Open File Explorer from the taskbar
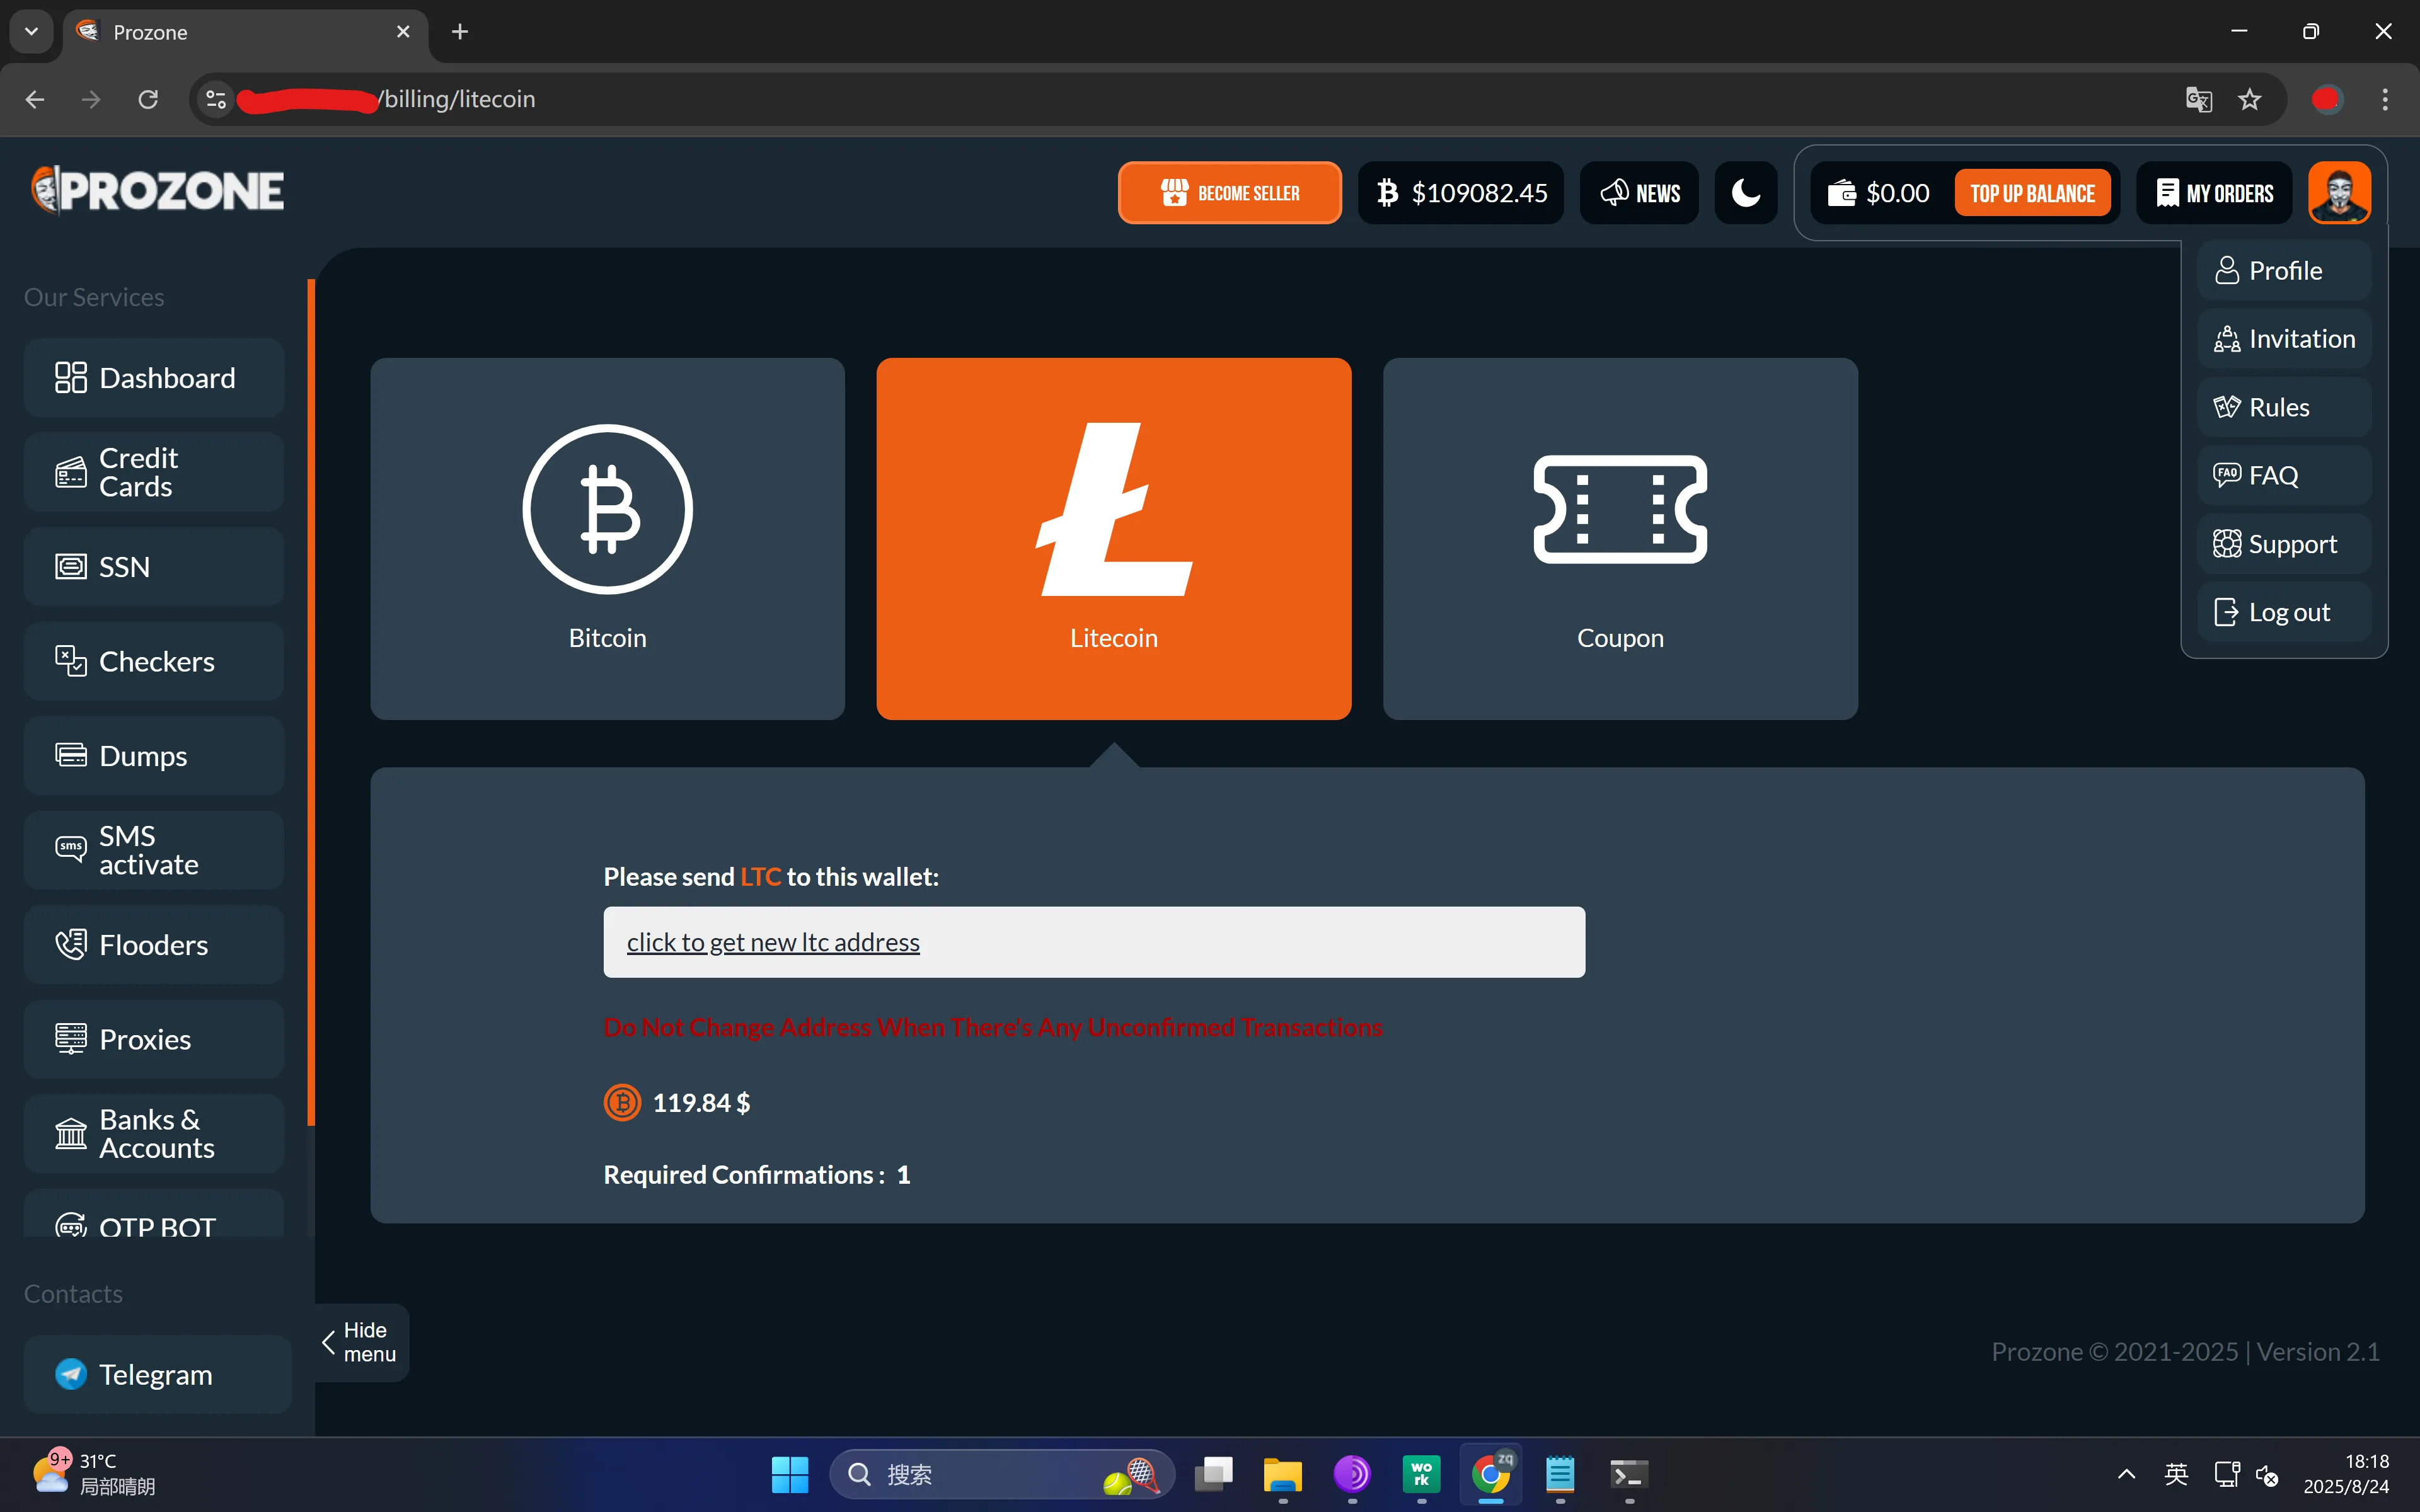This screenshot has height=1512, width=2420. coord(1282,1474)
